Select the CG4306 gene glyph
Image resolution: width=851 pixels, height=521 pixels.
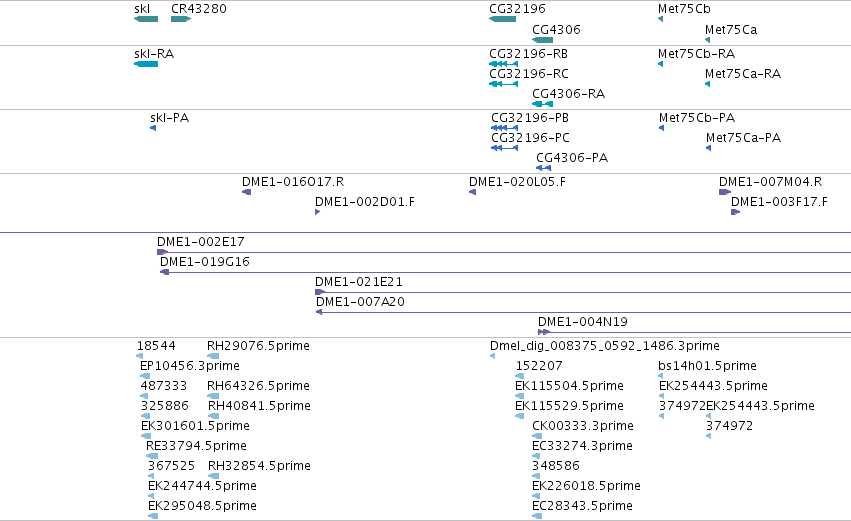542,40
